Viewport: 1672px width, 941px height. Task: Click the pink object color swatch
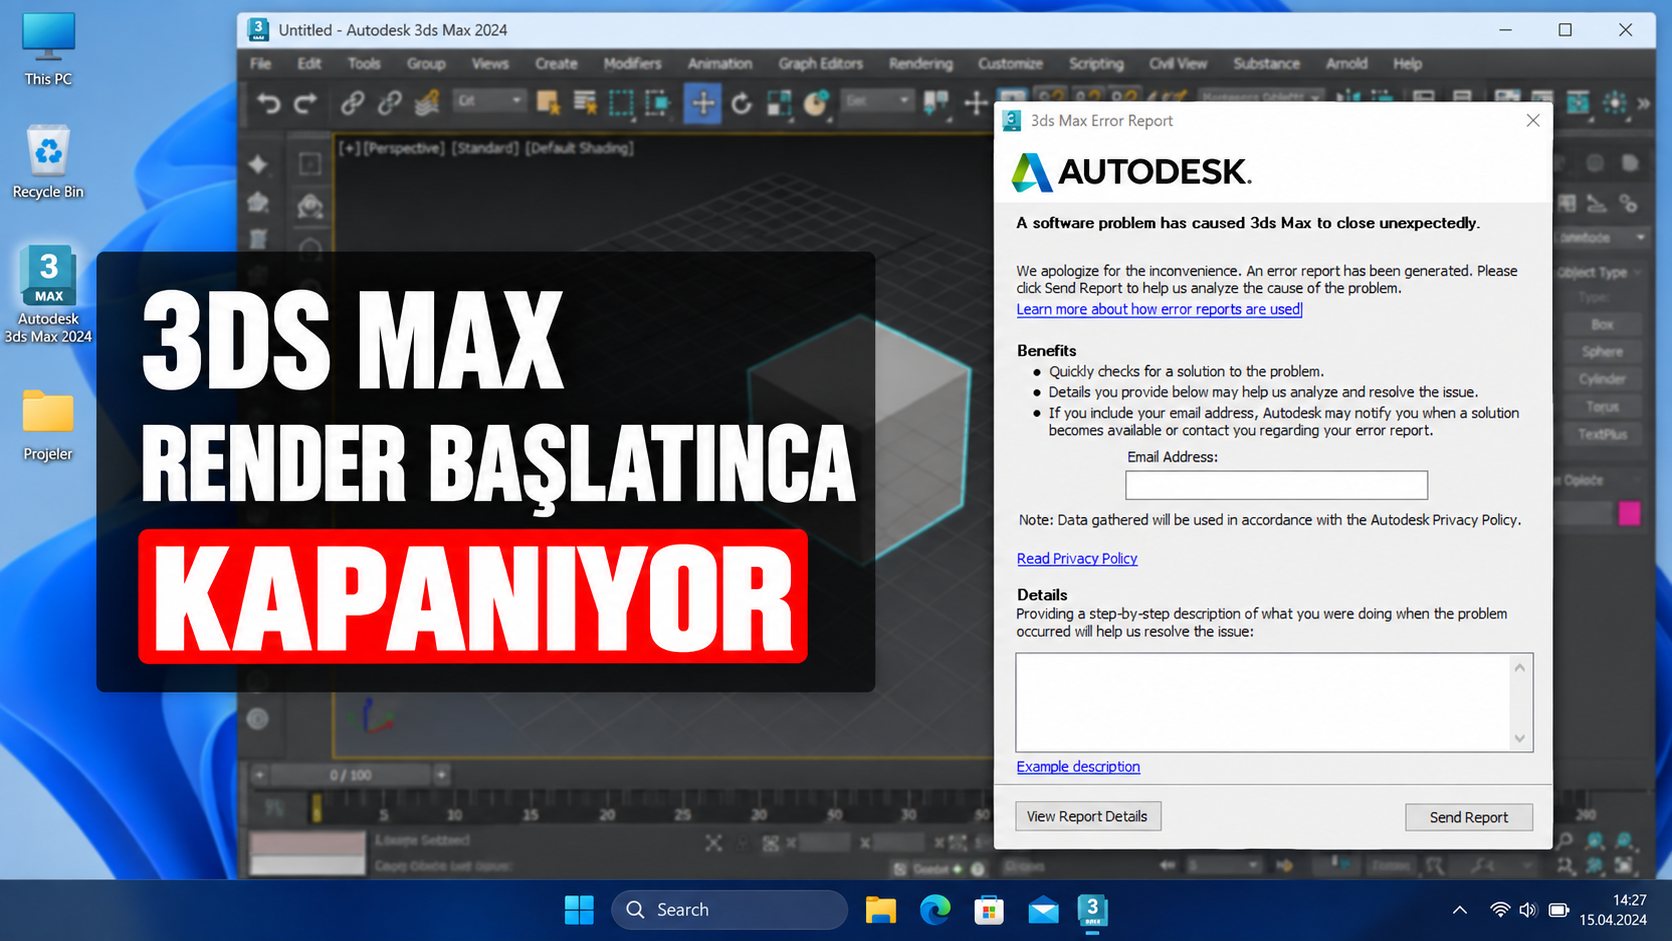[x=1629, y=513]
